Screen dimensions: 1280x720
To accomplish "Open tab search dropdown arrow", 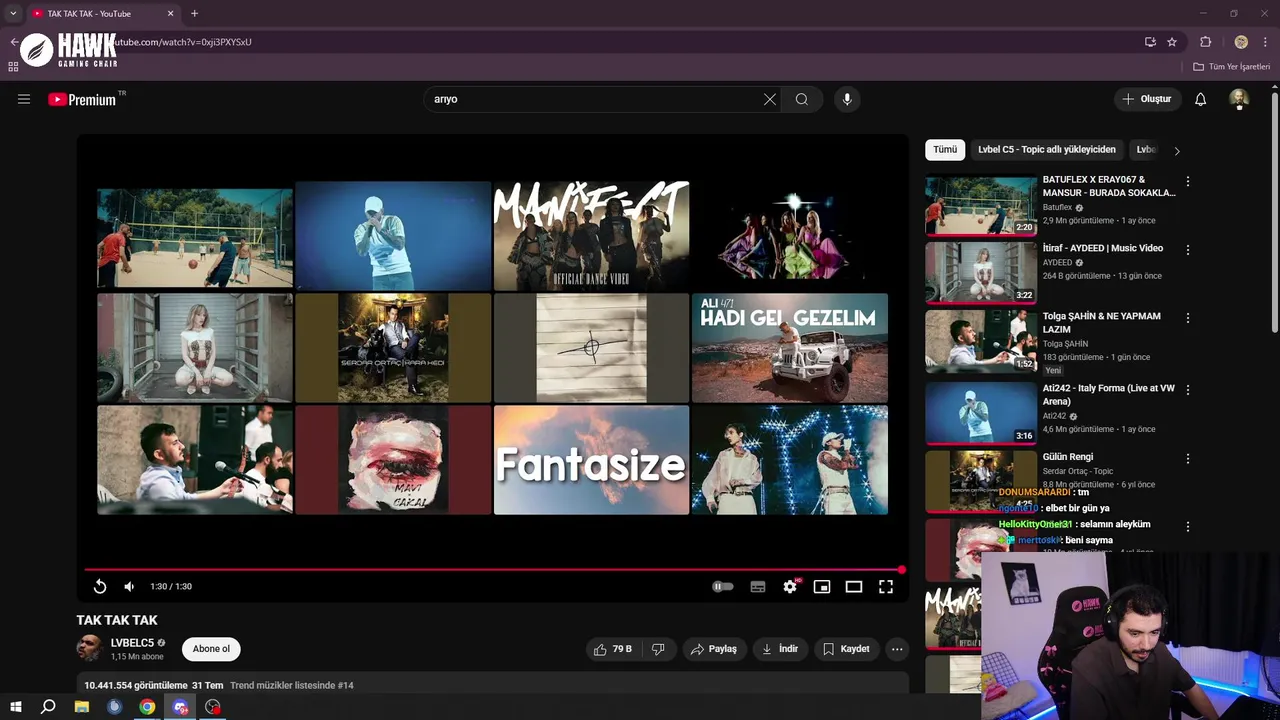I will 13,13.
